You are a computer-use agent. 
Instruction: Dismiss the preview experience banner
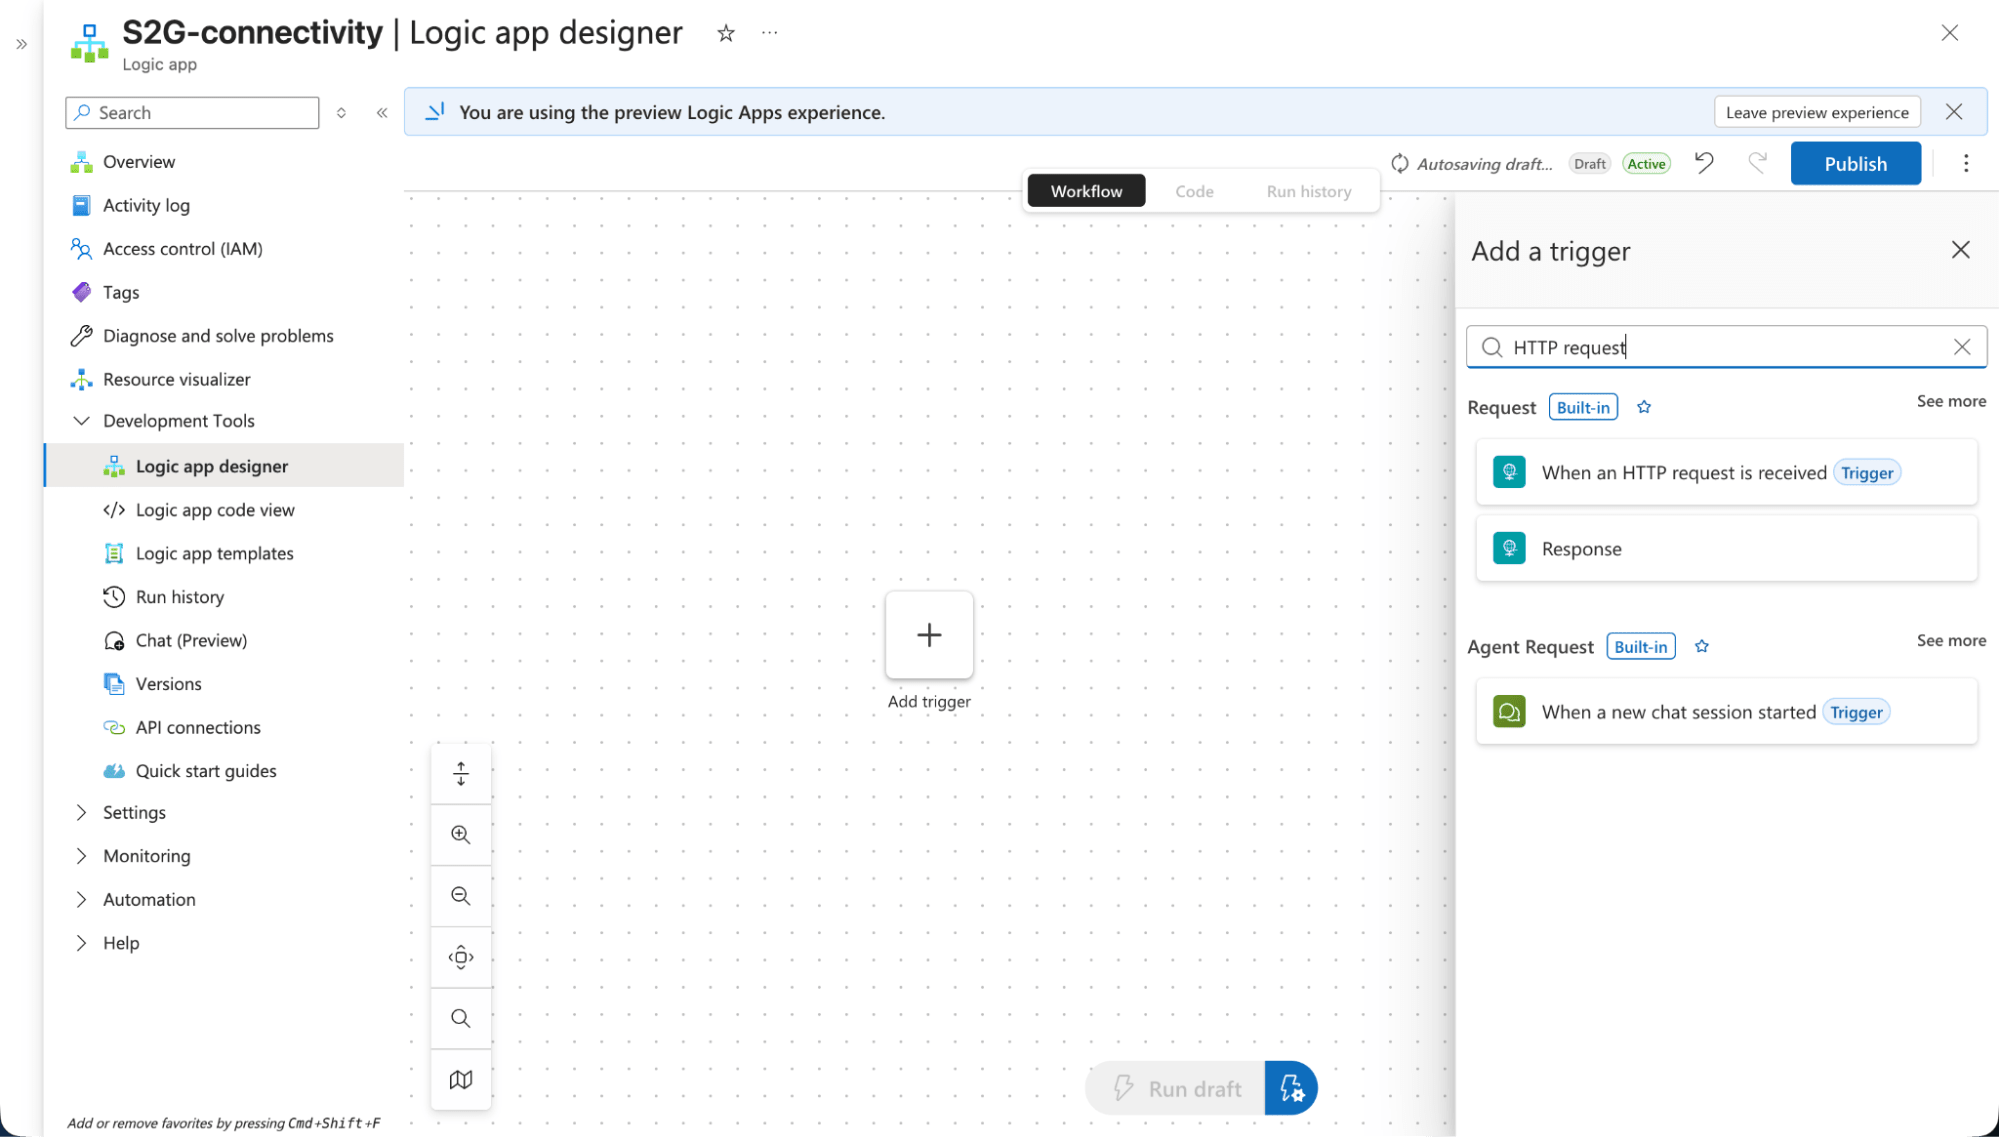pos(1954,112)
